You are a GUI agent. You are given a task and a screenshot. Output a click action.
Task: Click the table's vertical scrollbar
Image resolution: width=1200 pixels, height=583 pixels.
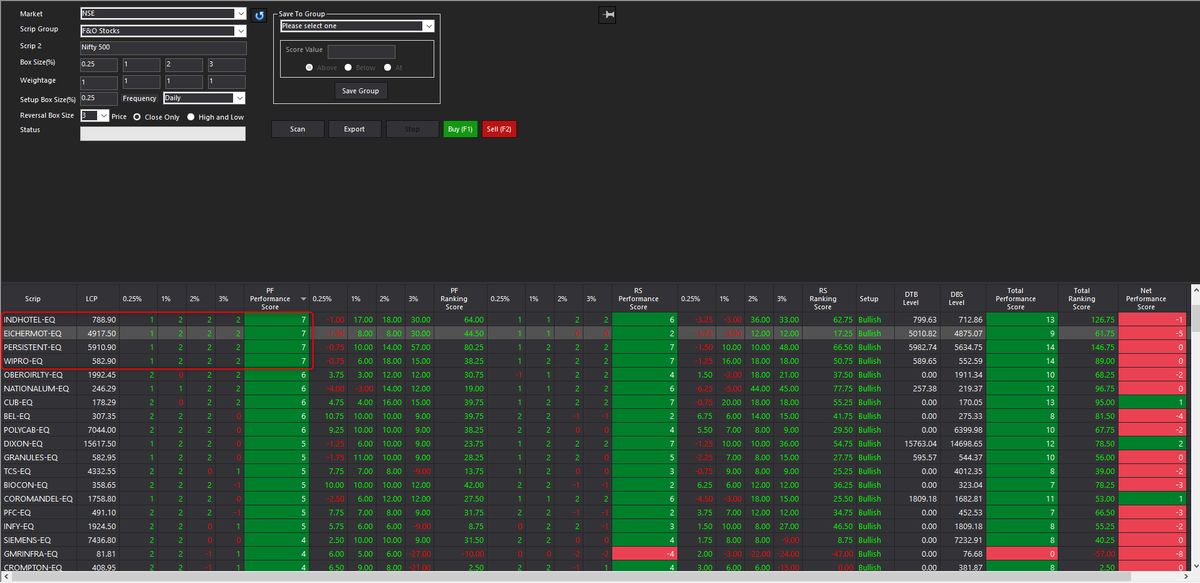tap(1194, 428)
